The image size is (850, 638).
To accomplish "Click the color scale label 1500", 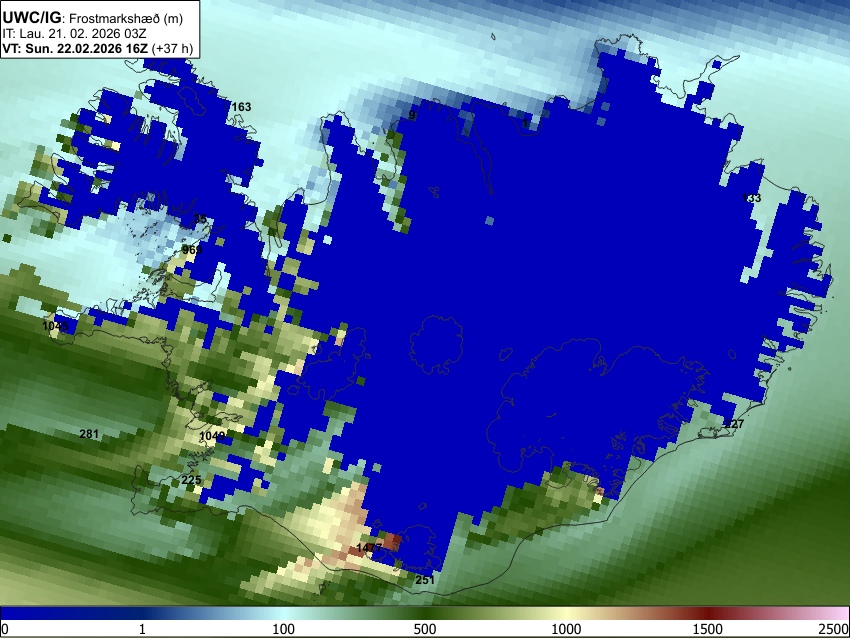I will [x=707, y=629].
